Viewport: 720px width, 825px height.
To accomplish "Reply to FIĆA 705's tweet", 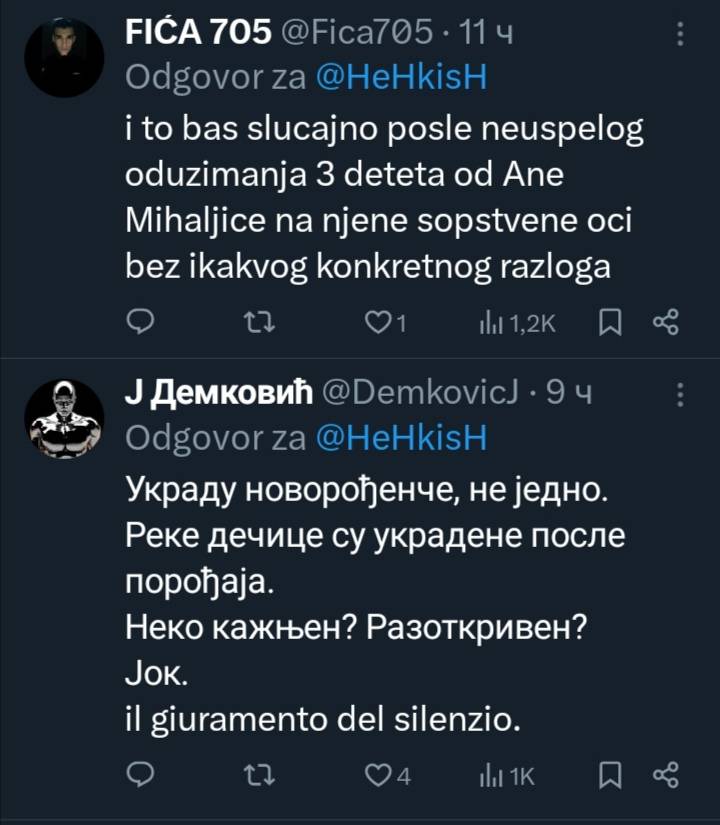I will (143, 321).
